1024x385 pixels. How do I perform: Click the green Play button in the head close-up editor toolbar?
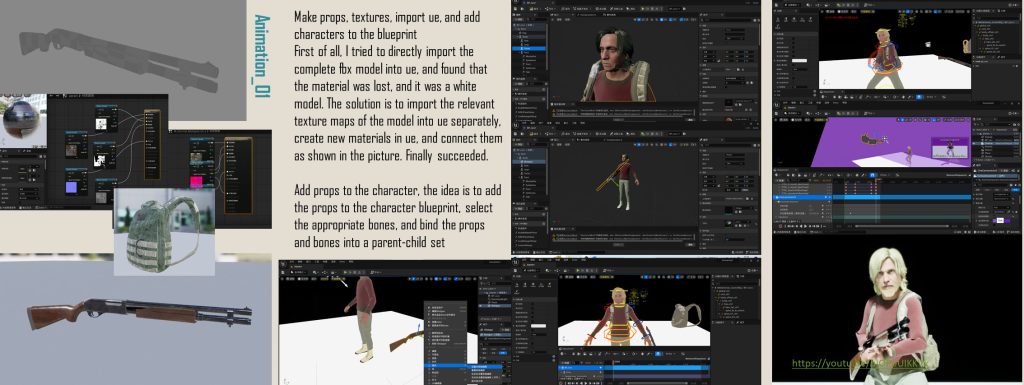pos(643,9)
